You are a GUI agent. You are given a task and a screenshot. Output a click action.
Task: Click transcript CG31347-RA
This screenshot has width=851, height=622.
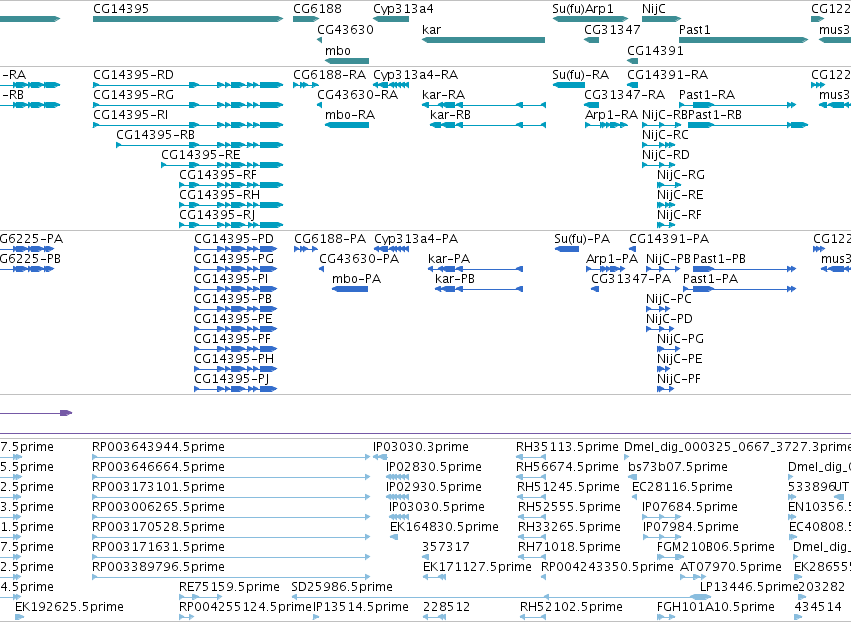[624, 94]
